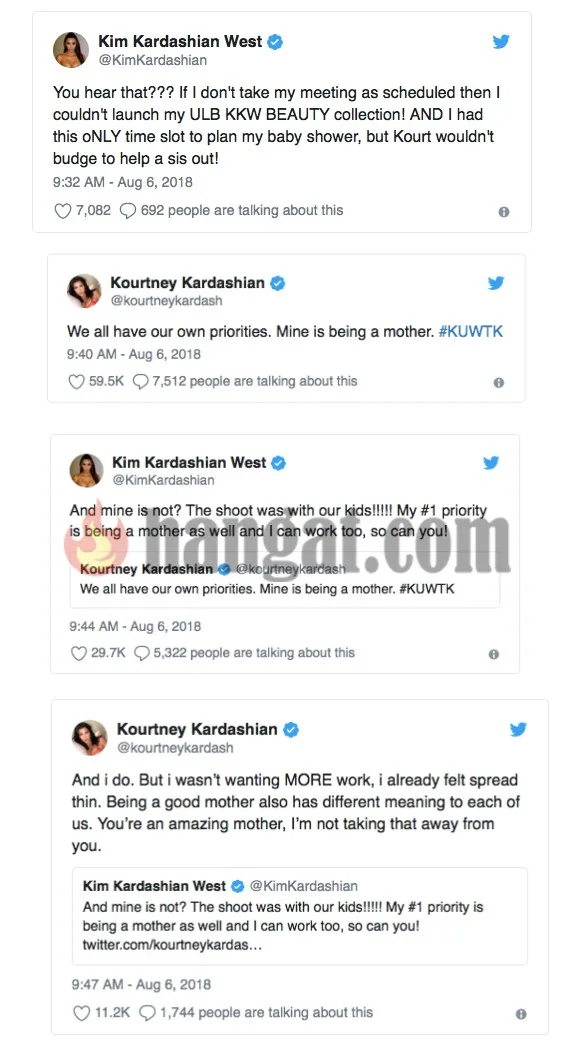Screen dimensions: 586x1057
Task: Click the Twitter bird icon on Kim's first tweet
Action: pos(500,42)
